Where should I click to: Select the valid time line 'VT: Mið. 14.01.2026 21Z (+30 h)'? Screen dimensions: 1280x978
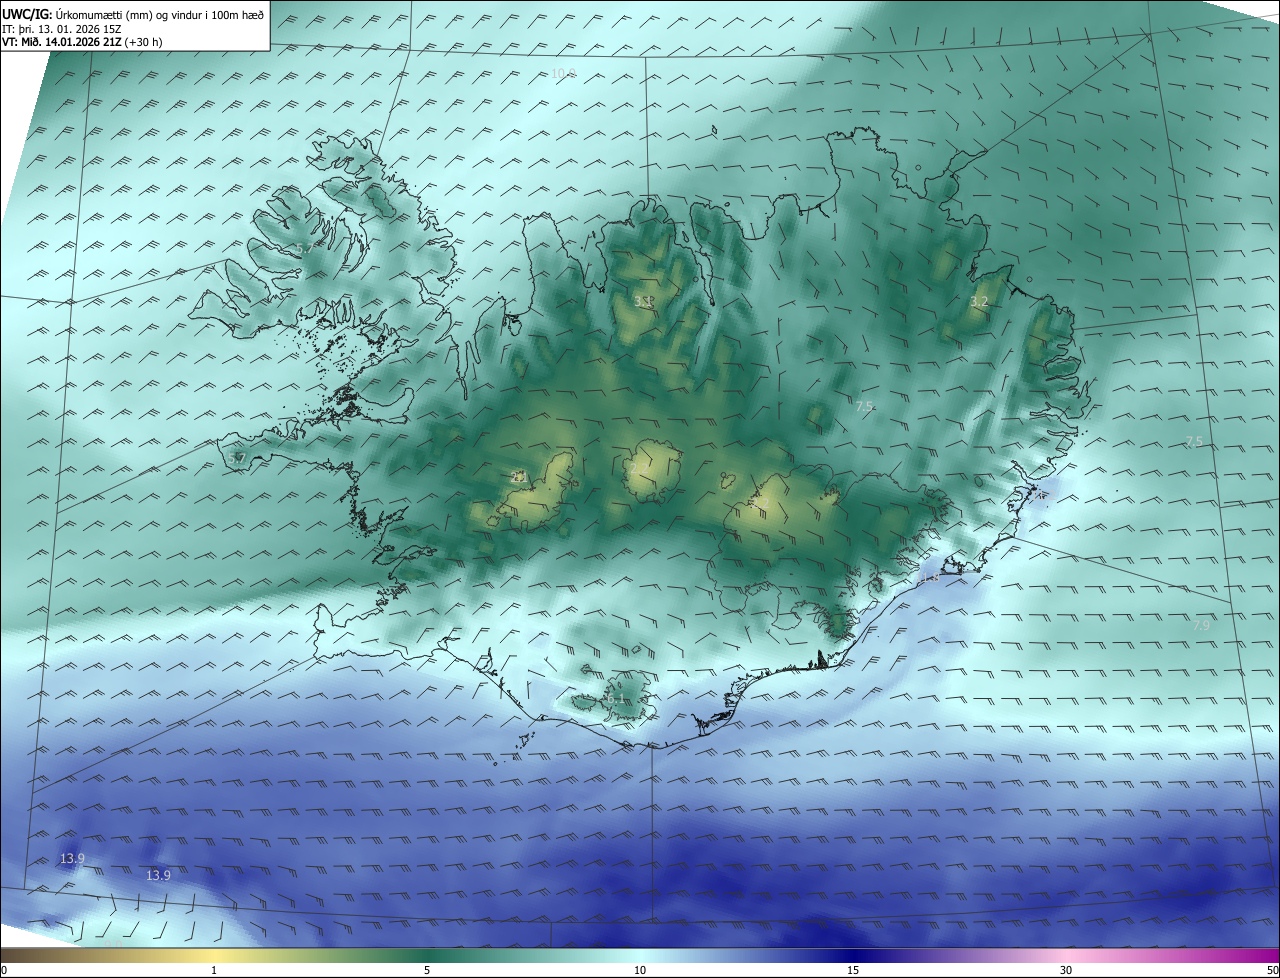83,43
